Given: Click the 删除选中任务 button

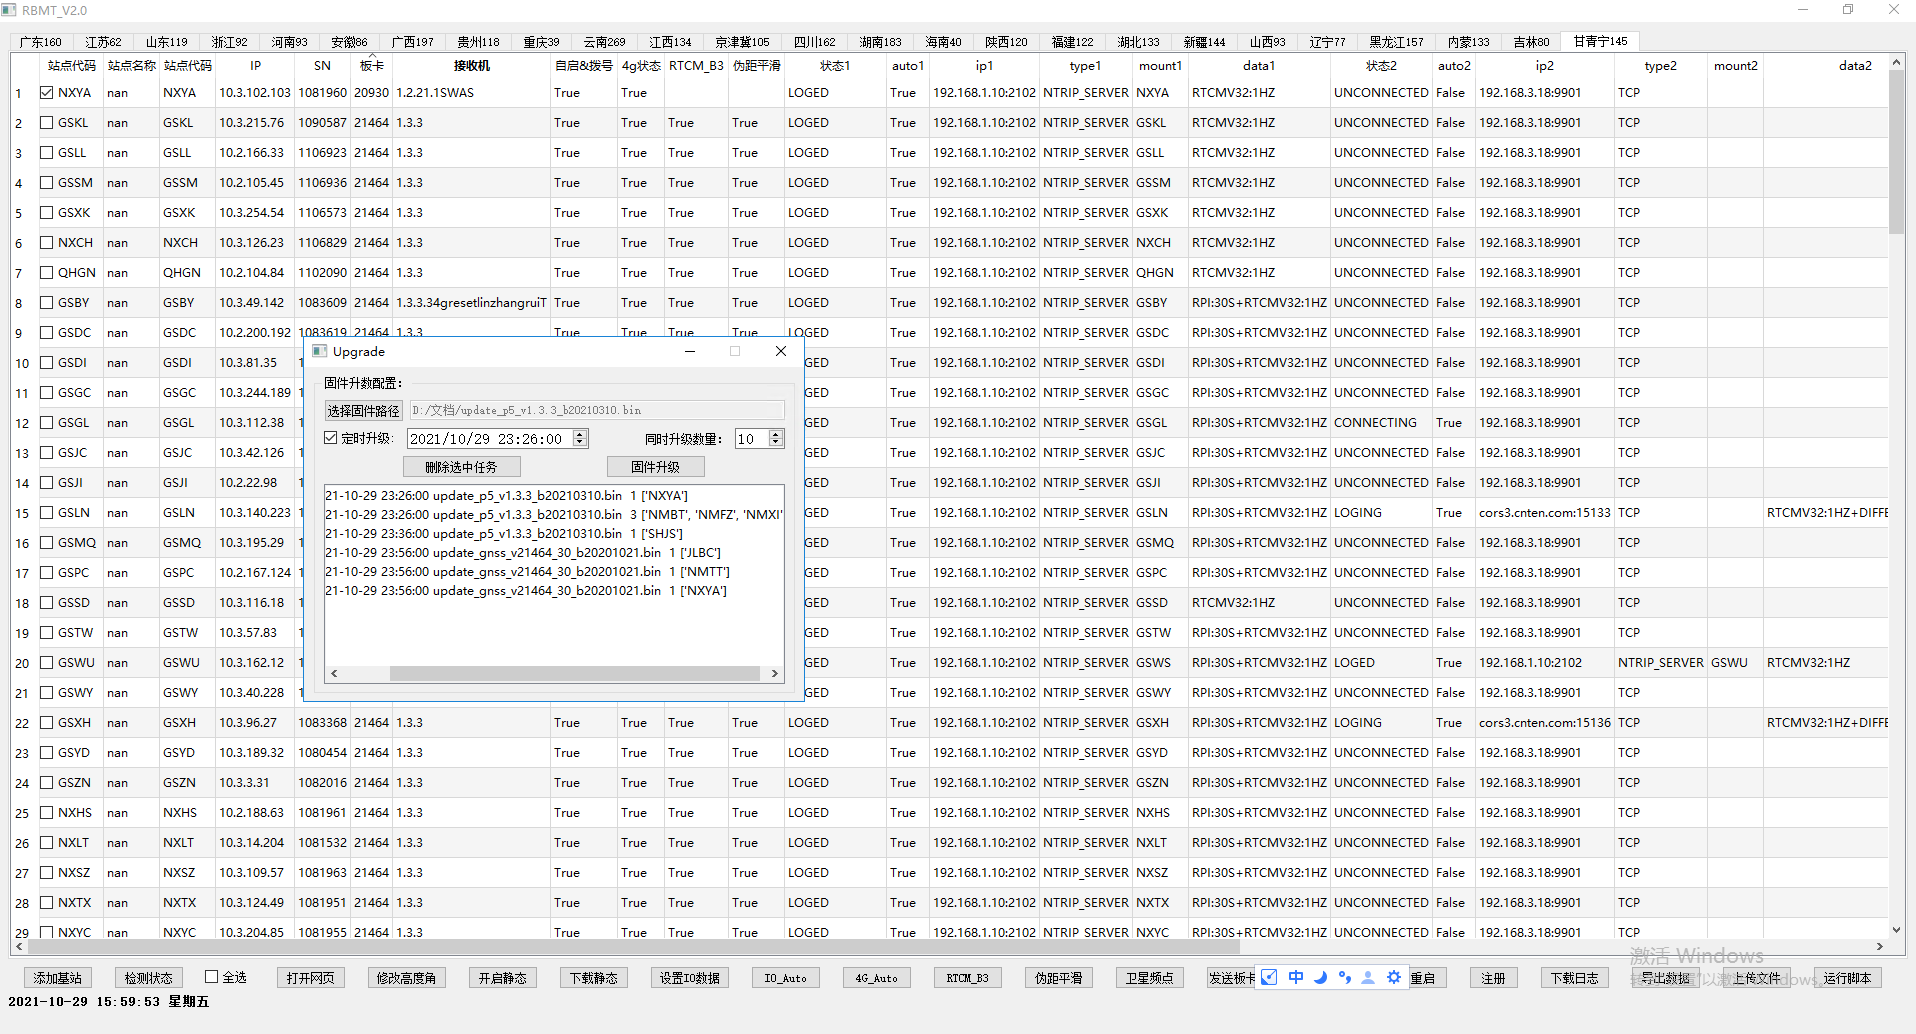Looking at the screenshot, I should click(x=462, y=467).
